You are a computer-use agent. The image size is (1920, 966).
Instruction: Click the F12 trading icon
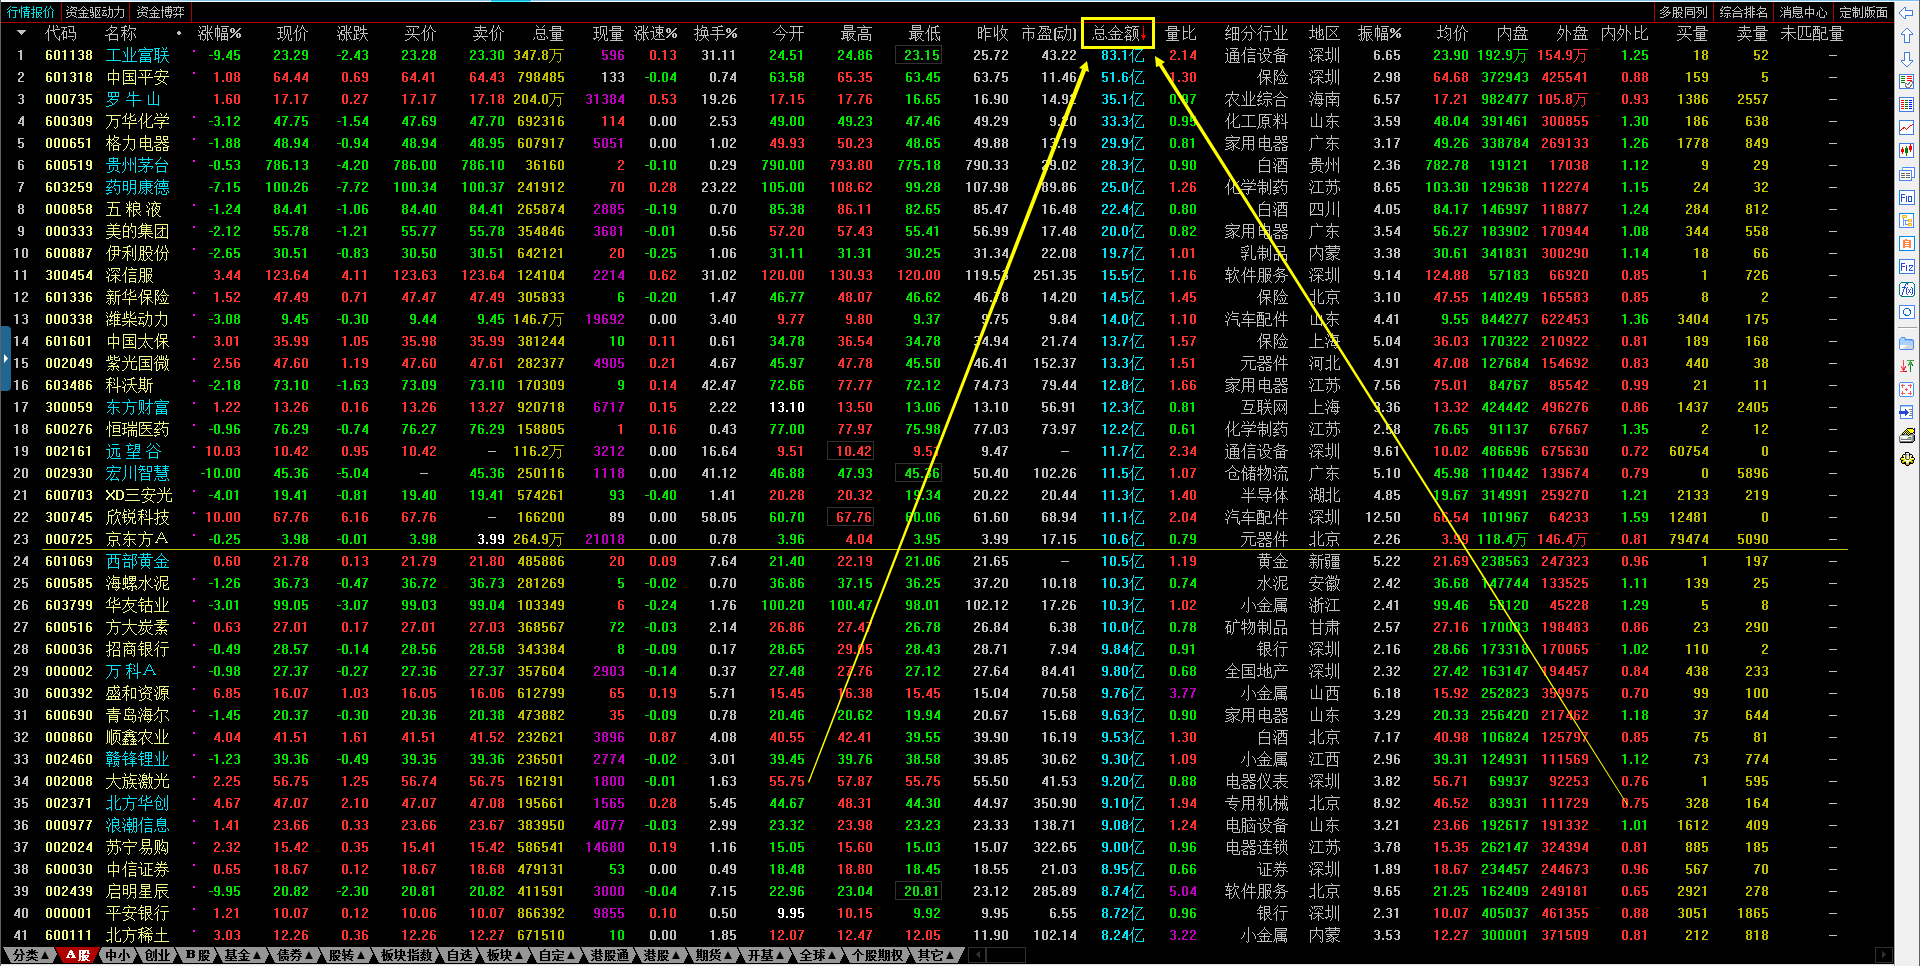1907,267
